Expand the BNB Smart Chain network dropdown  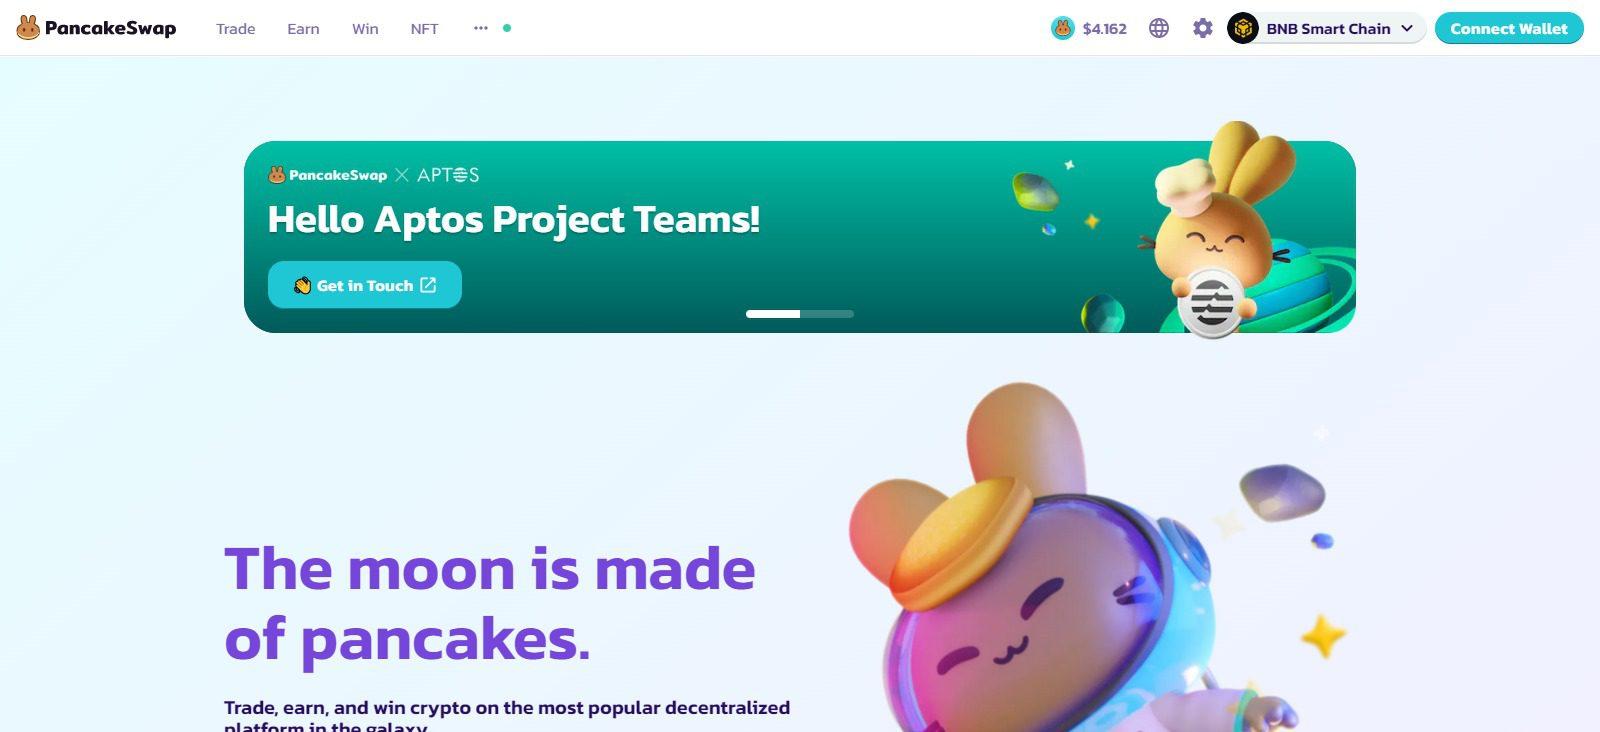coord(1326,28)
